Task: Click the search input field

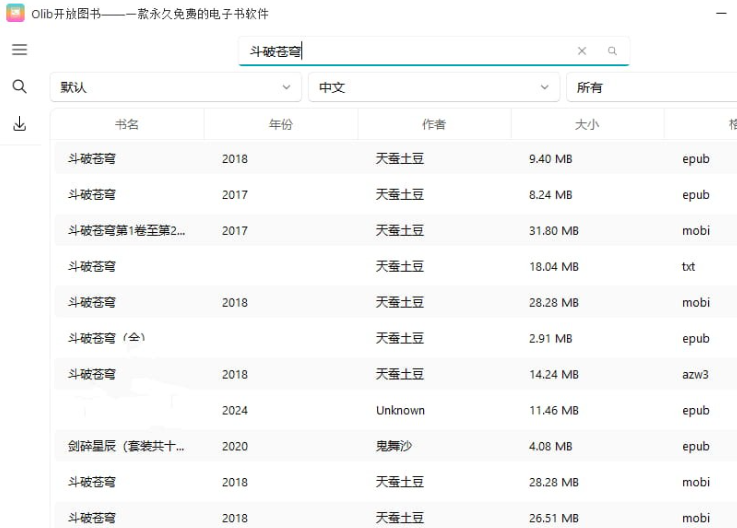Action: pos(410,51)
